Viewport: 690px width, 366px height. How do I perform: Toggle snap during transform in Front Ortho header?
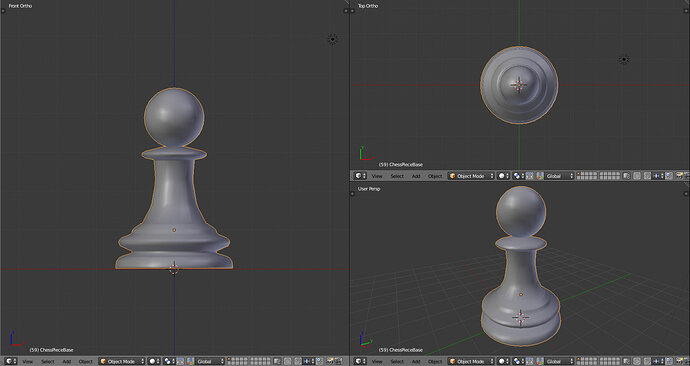298,361
